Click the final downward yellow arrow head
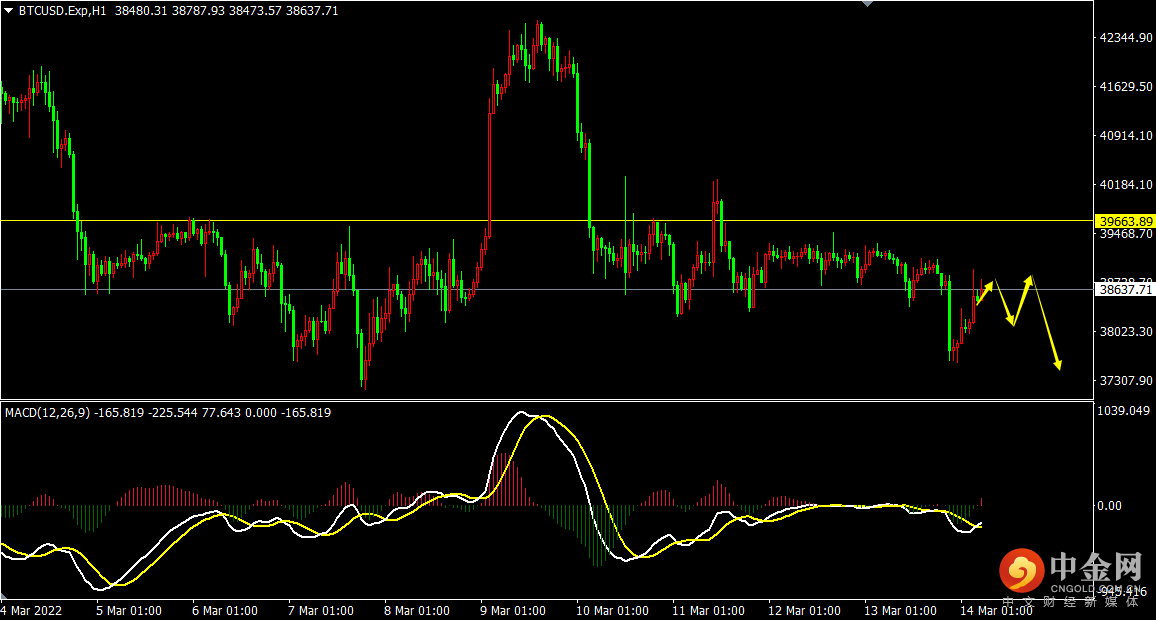Image resolution: width=1156 pixels, height=620 pixels. [x=1057, y=363]
